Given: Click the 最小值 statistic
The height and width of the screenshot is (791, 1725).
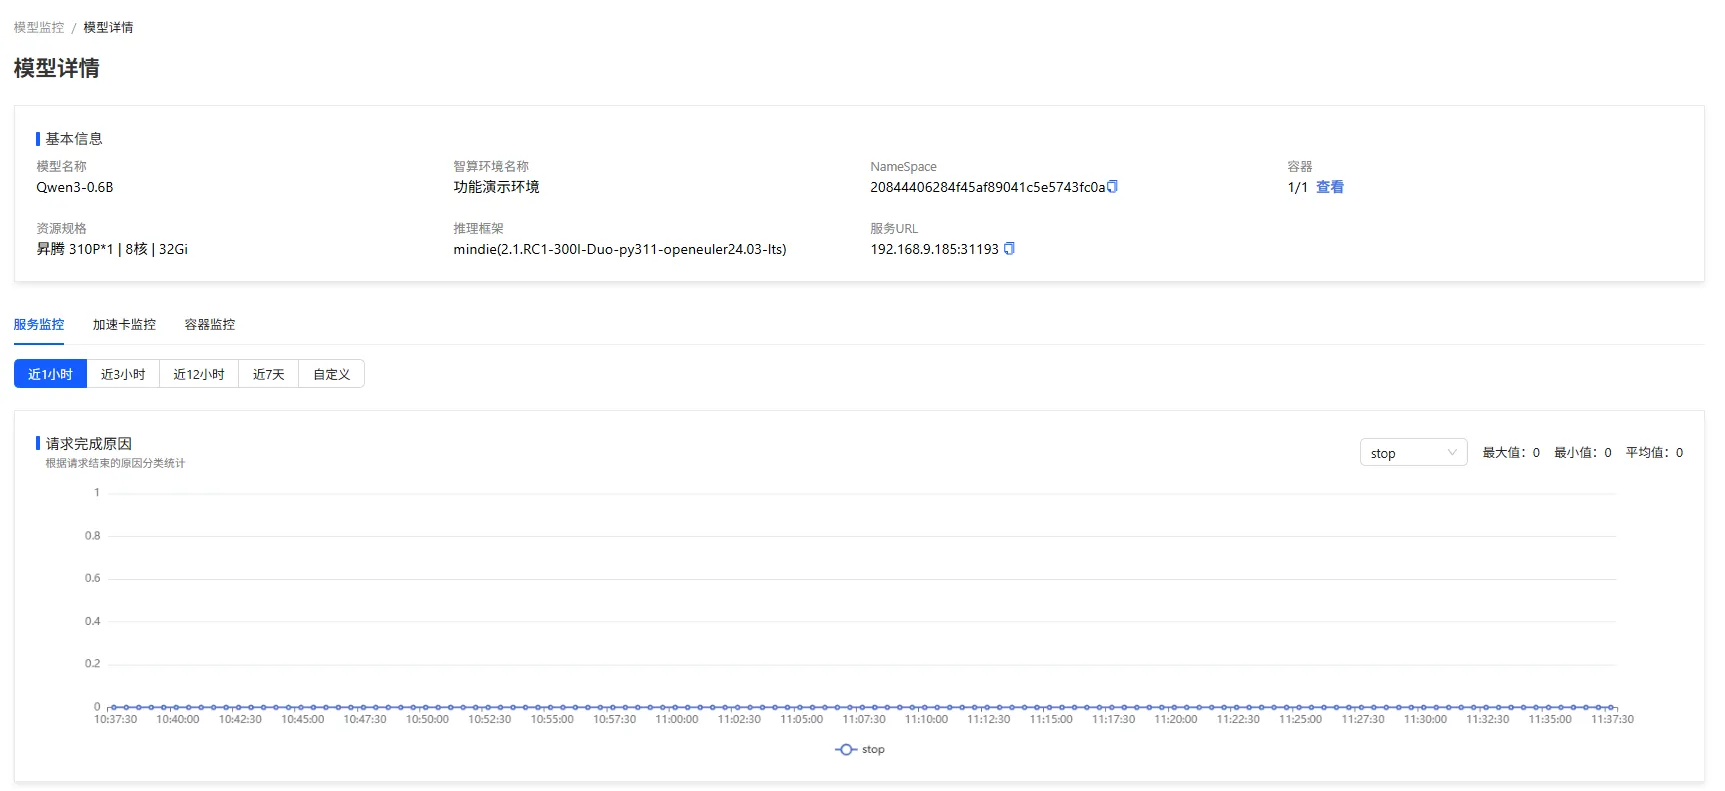Looking at the screenshot, I should tap(1583, 453).
